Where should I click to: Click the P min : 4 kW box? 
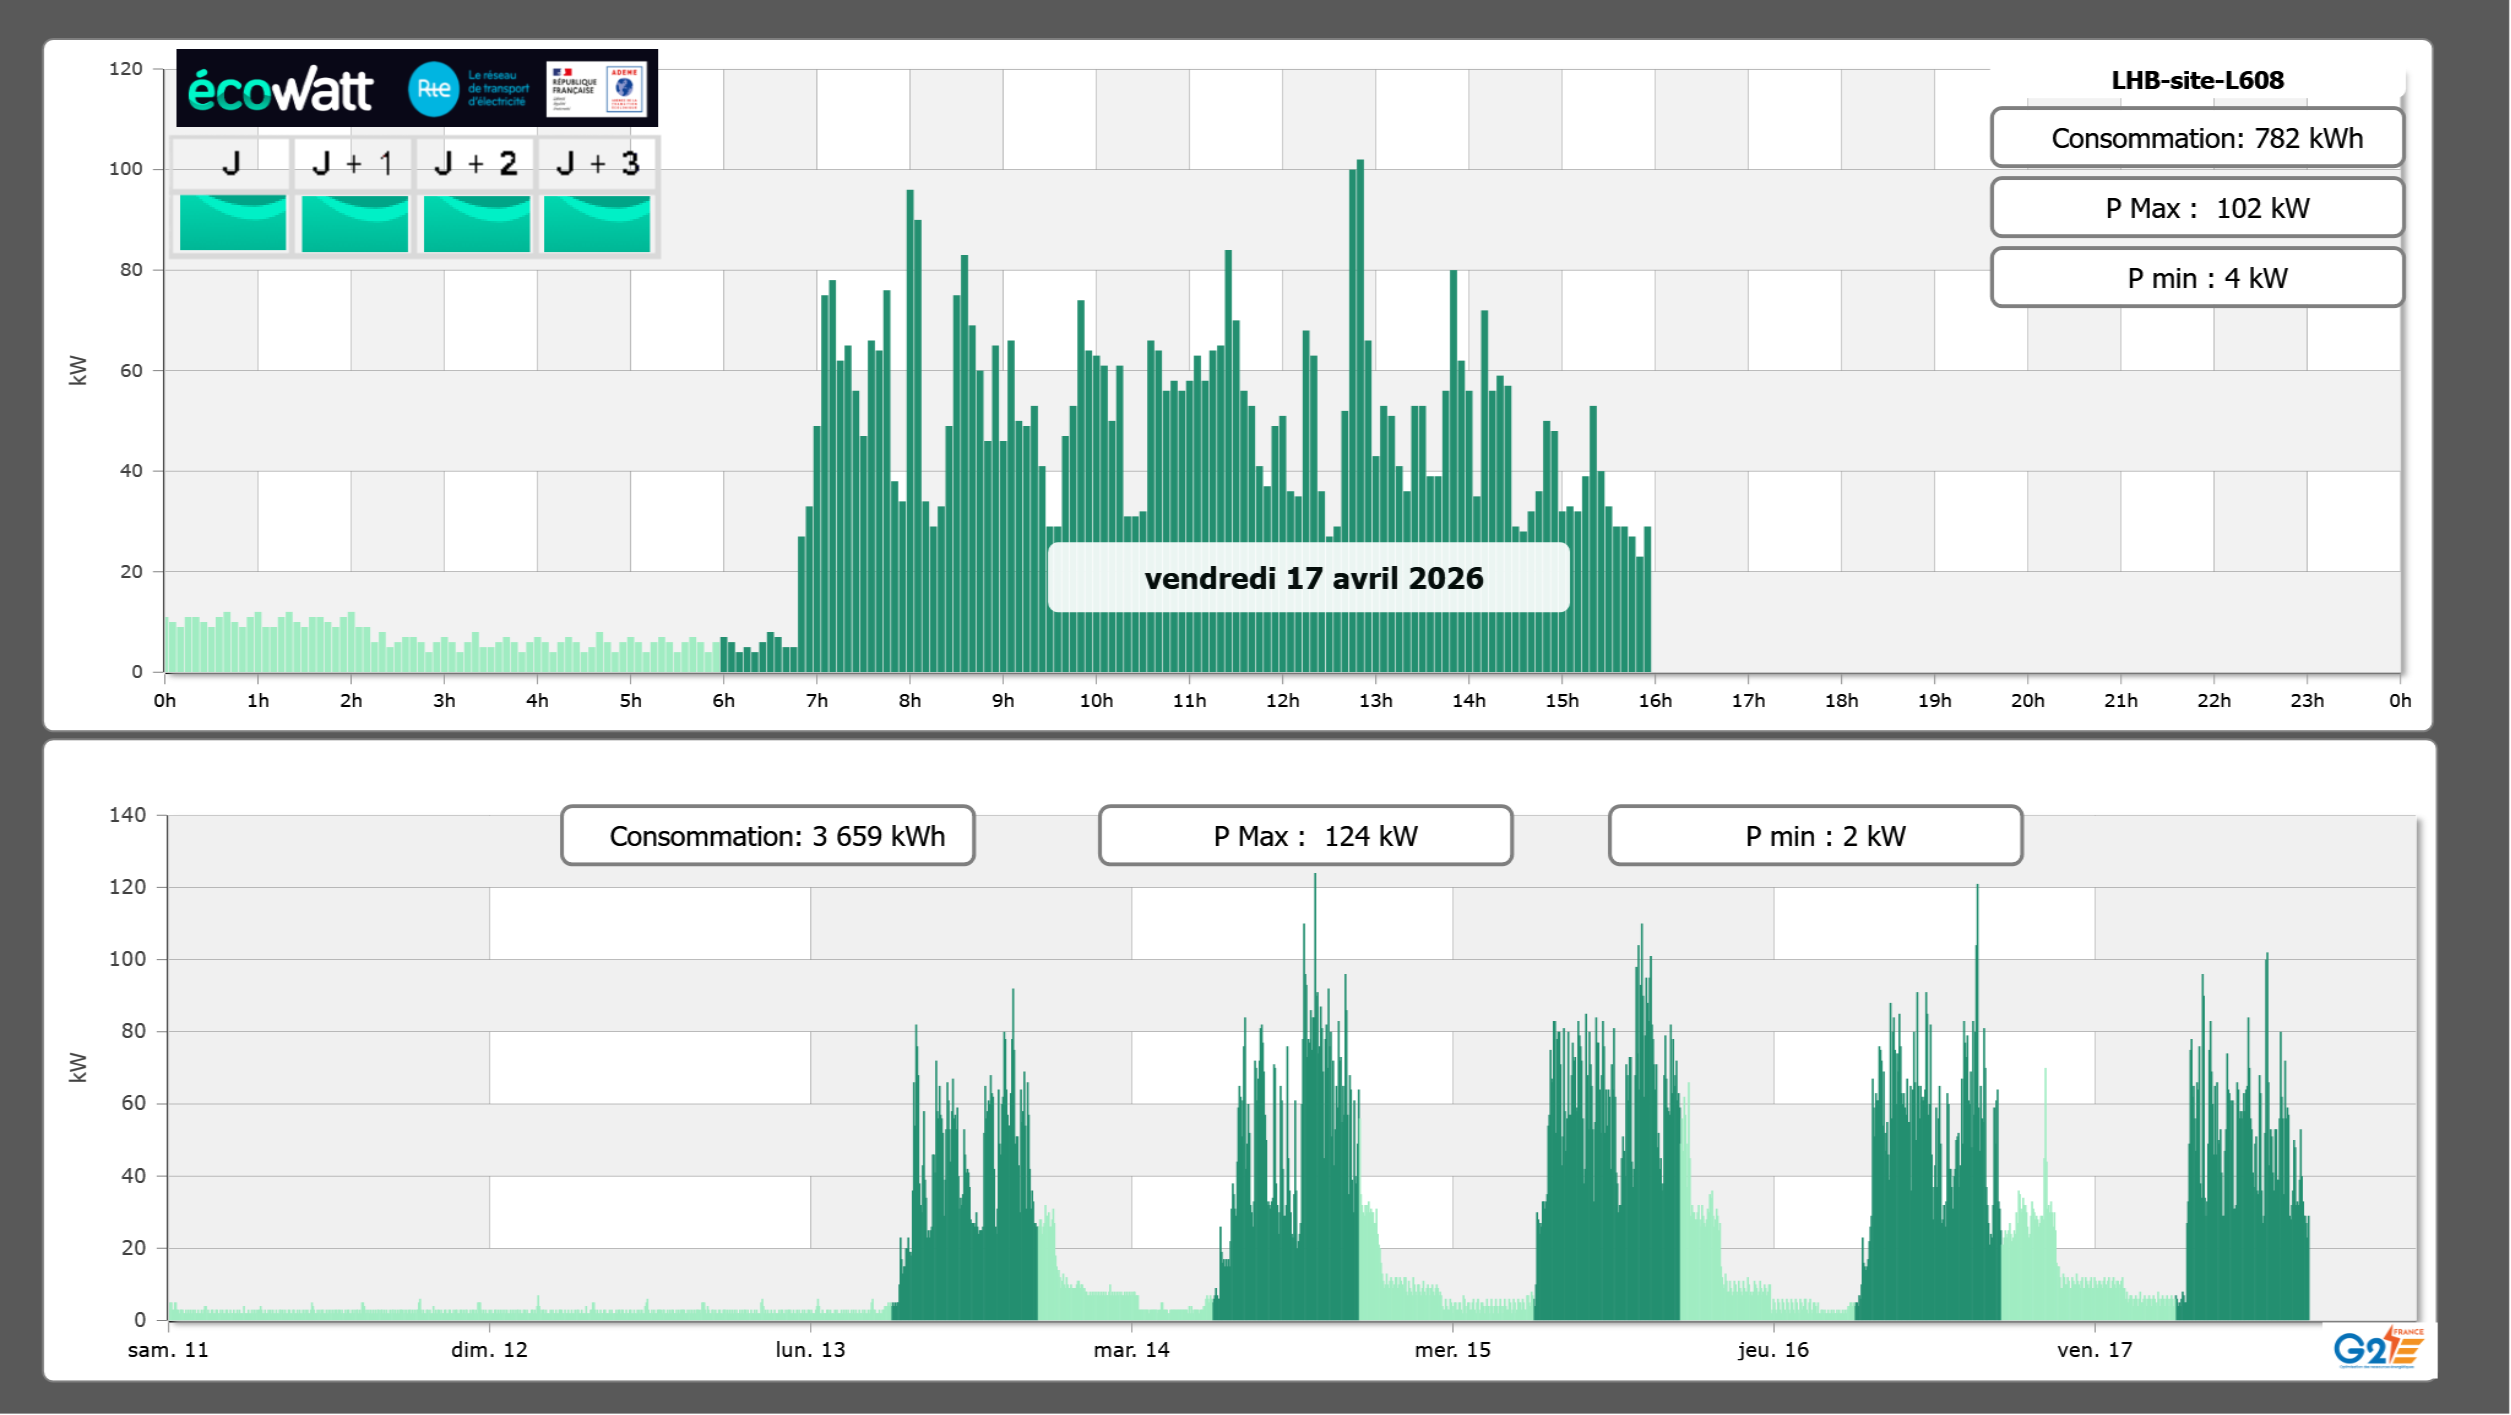[2196, 278]
